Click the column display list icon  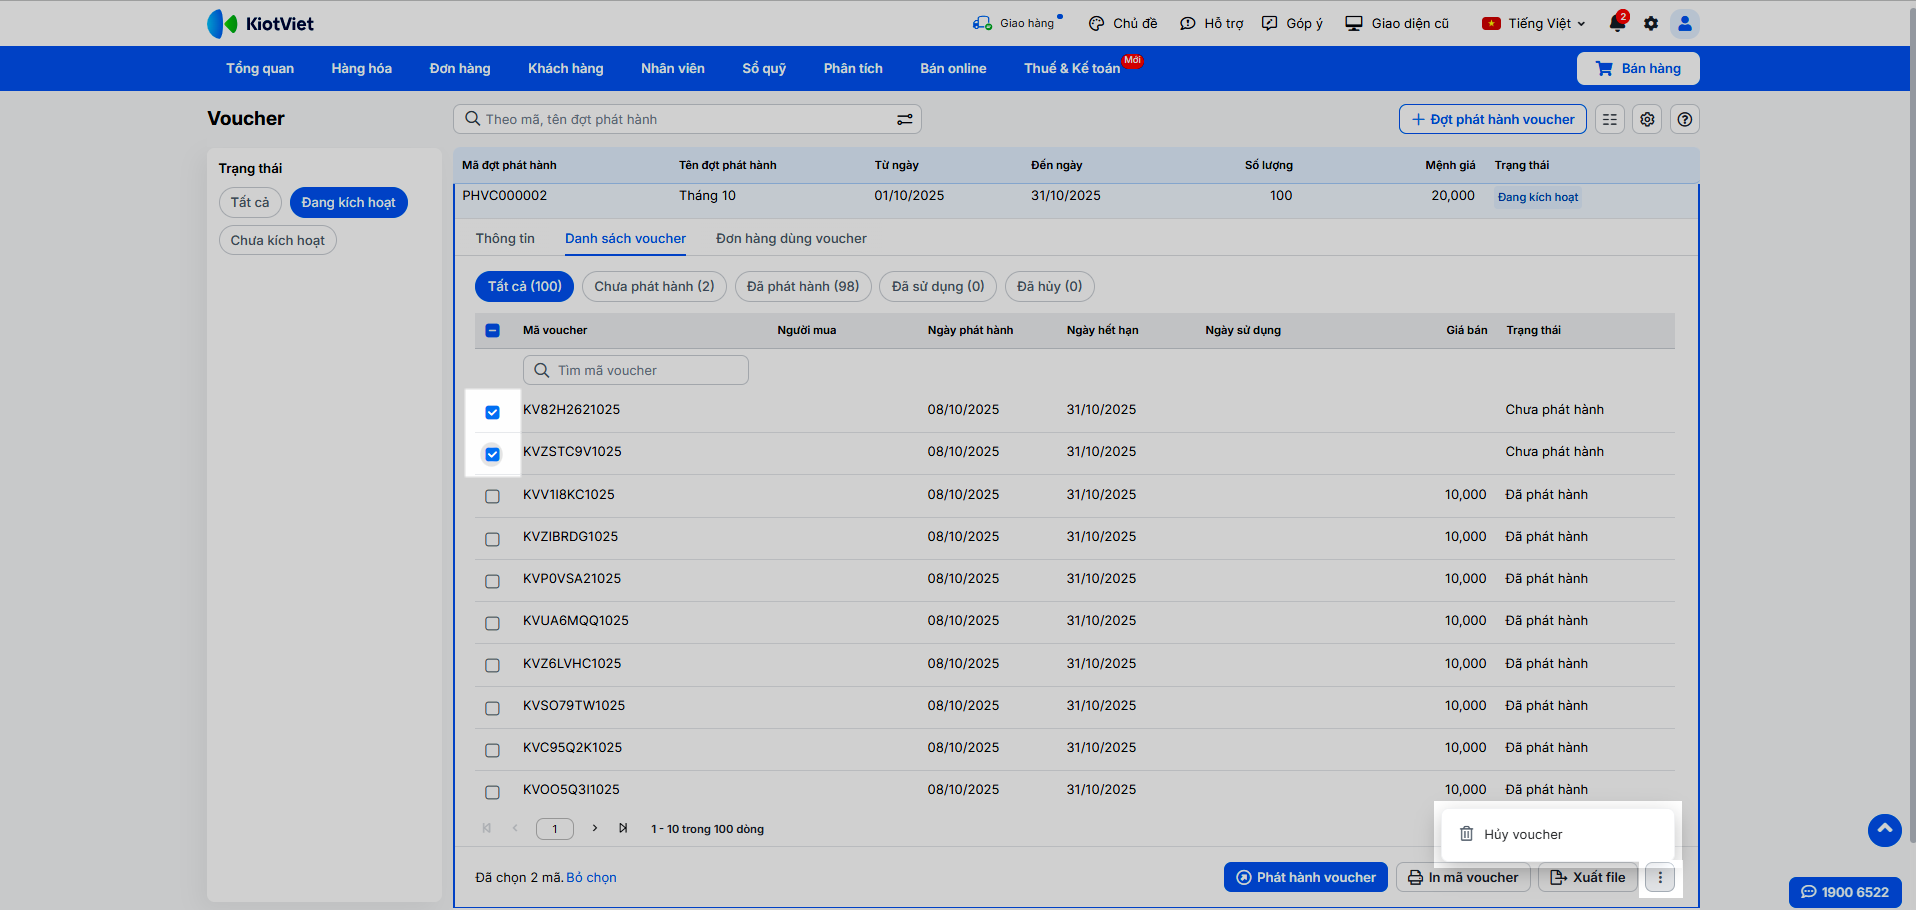point(1609,119)
